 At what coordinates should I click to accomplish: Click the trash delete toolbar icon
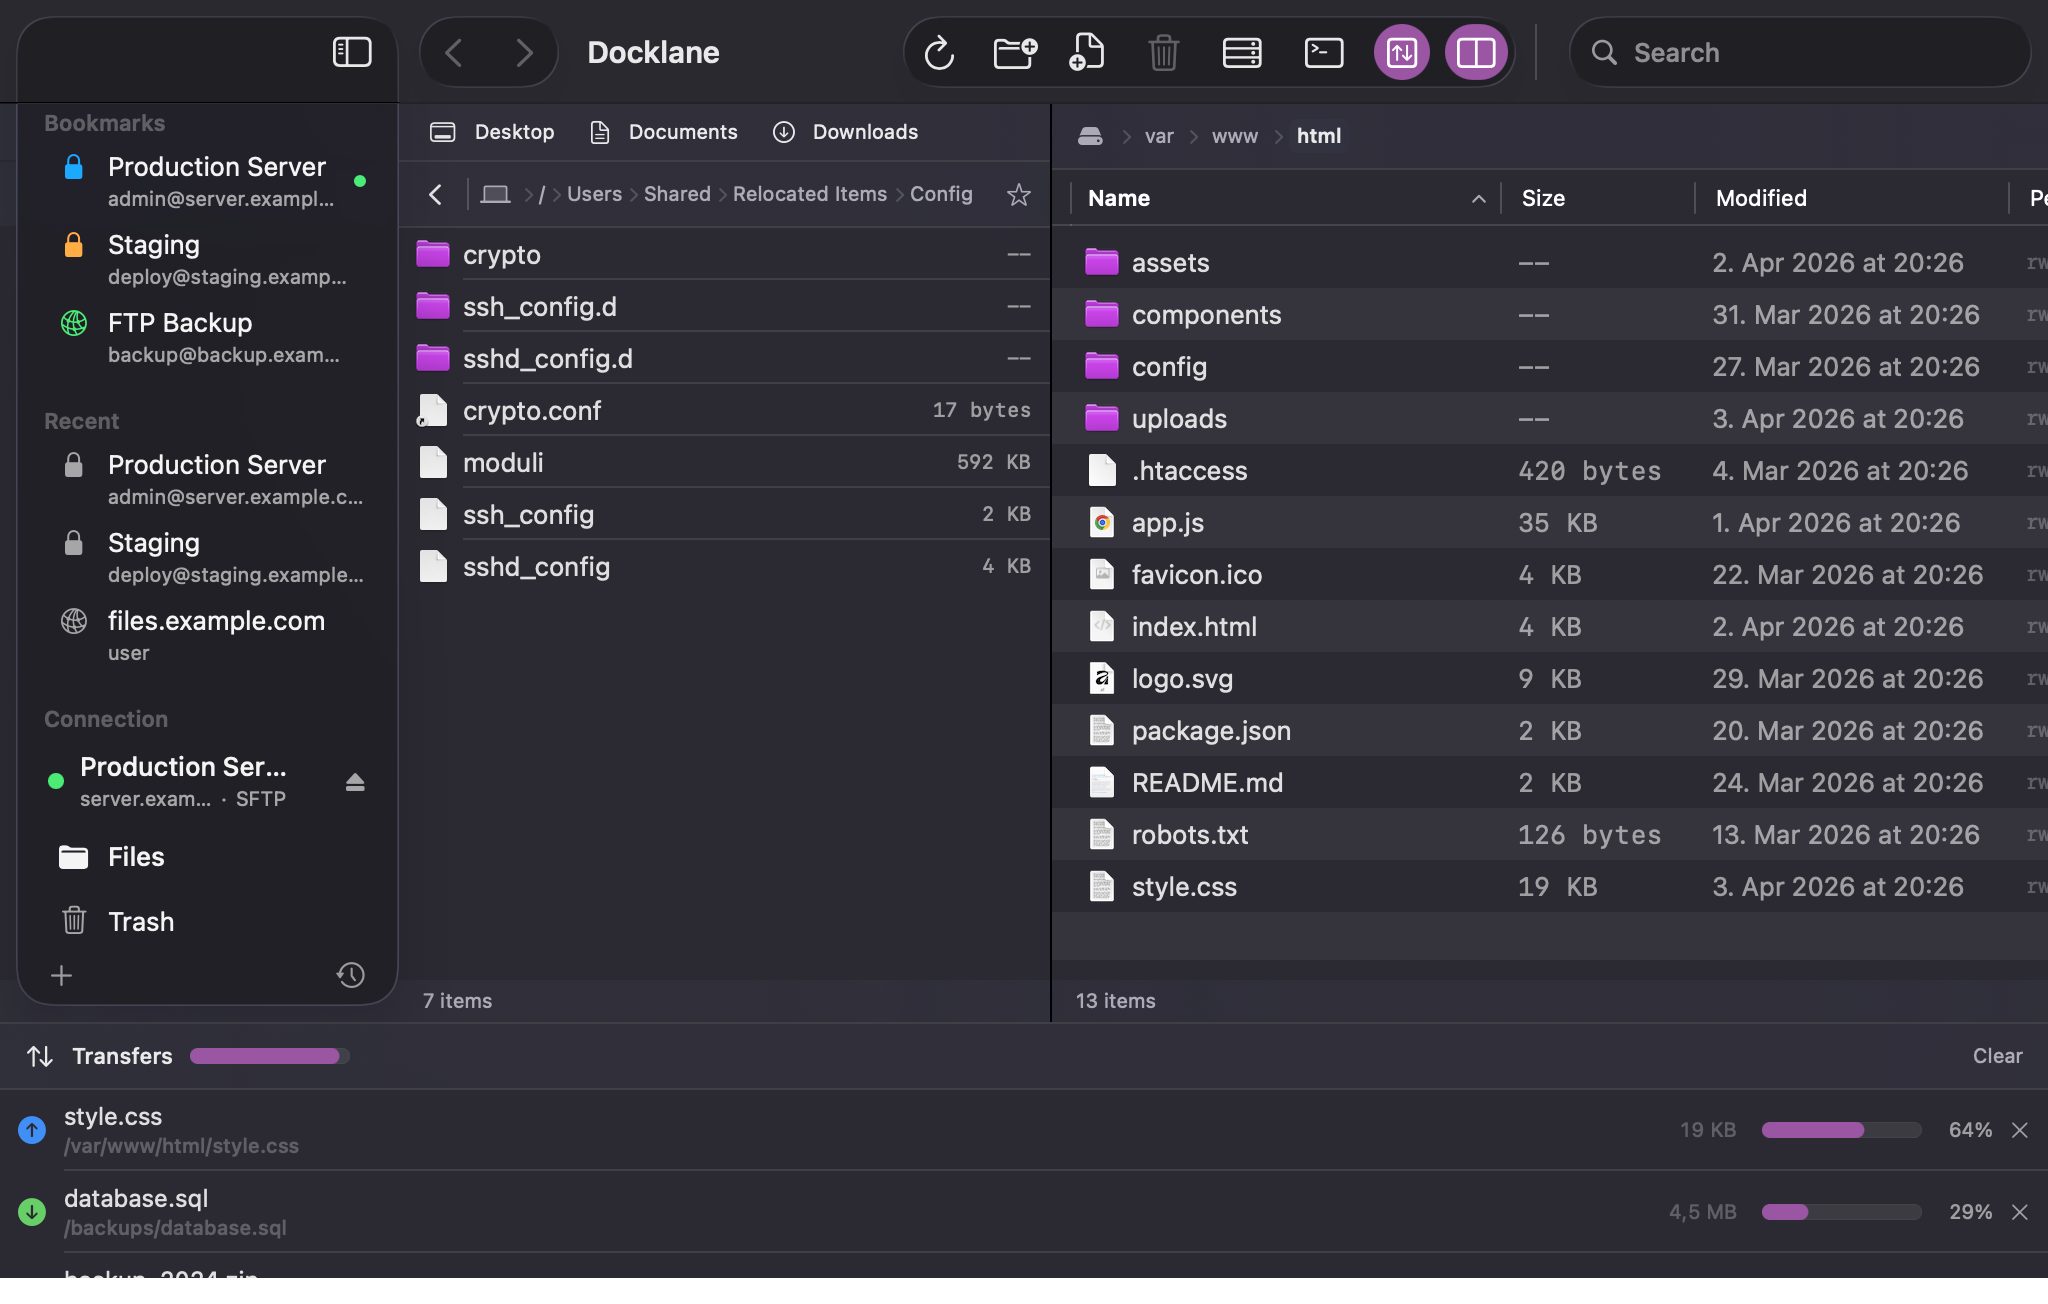click(1164, 52)
